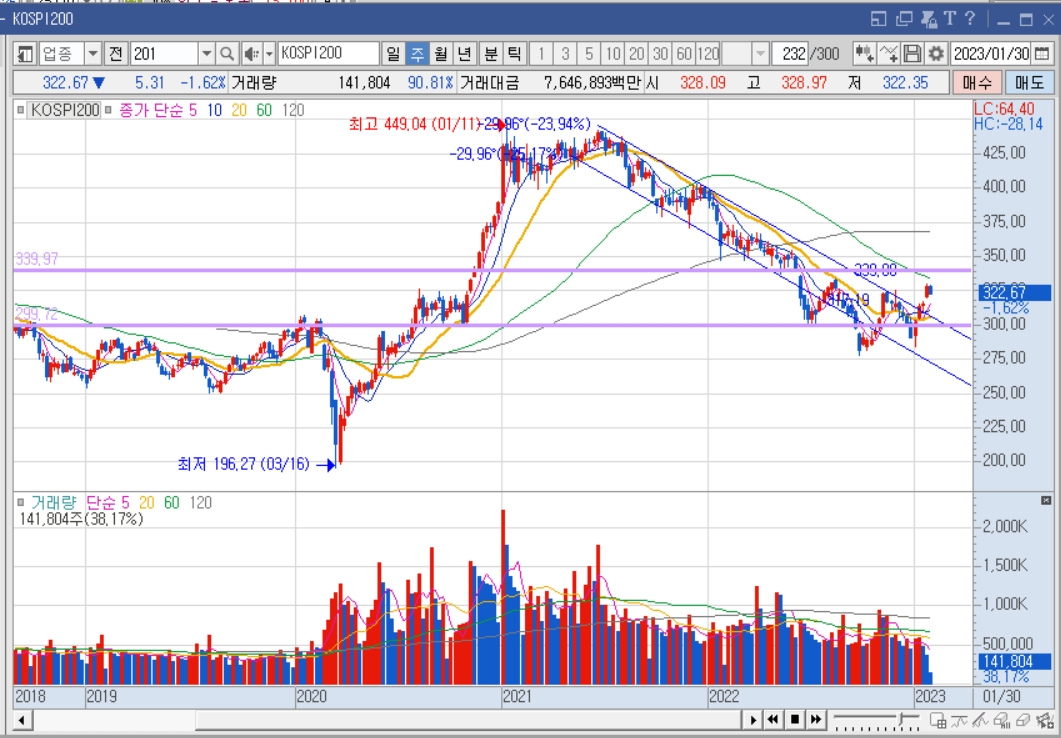Viewport: 1061px width, 738px height.
Task: Click the trendline drawing tool icon
Action: (978, 720)
